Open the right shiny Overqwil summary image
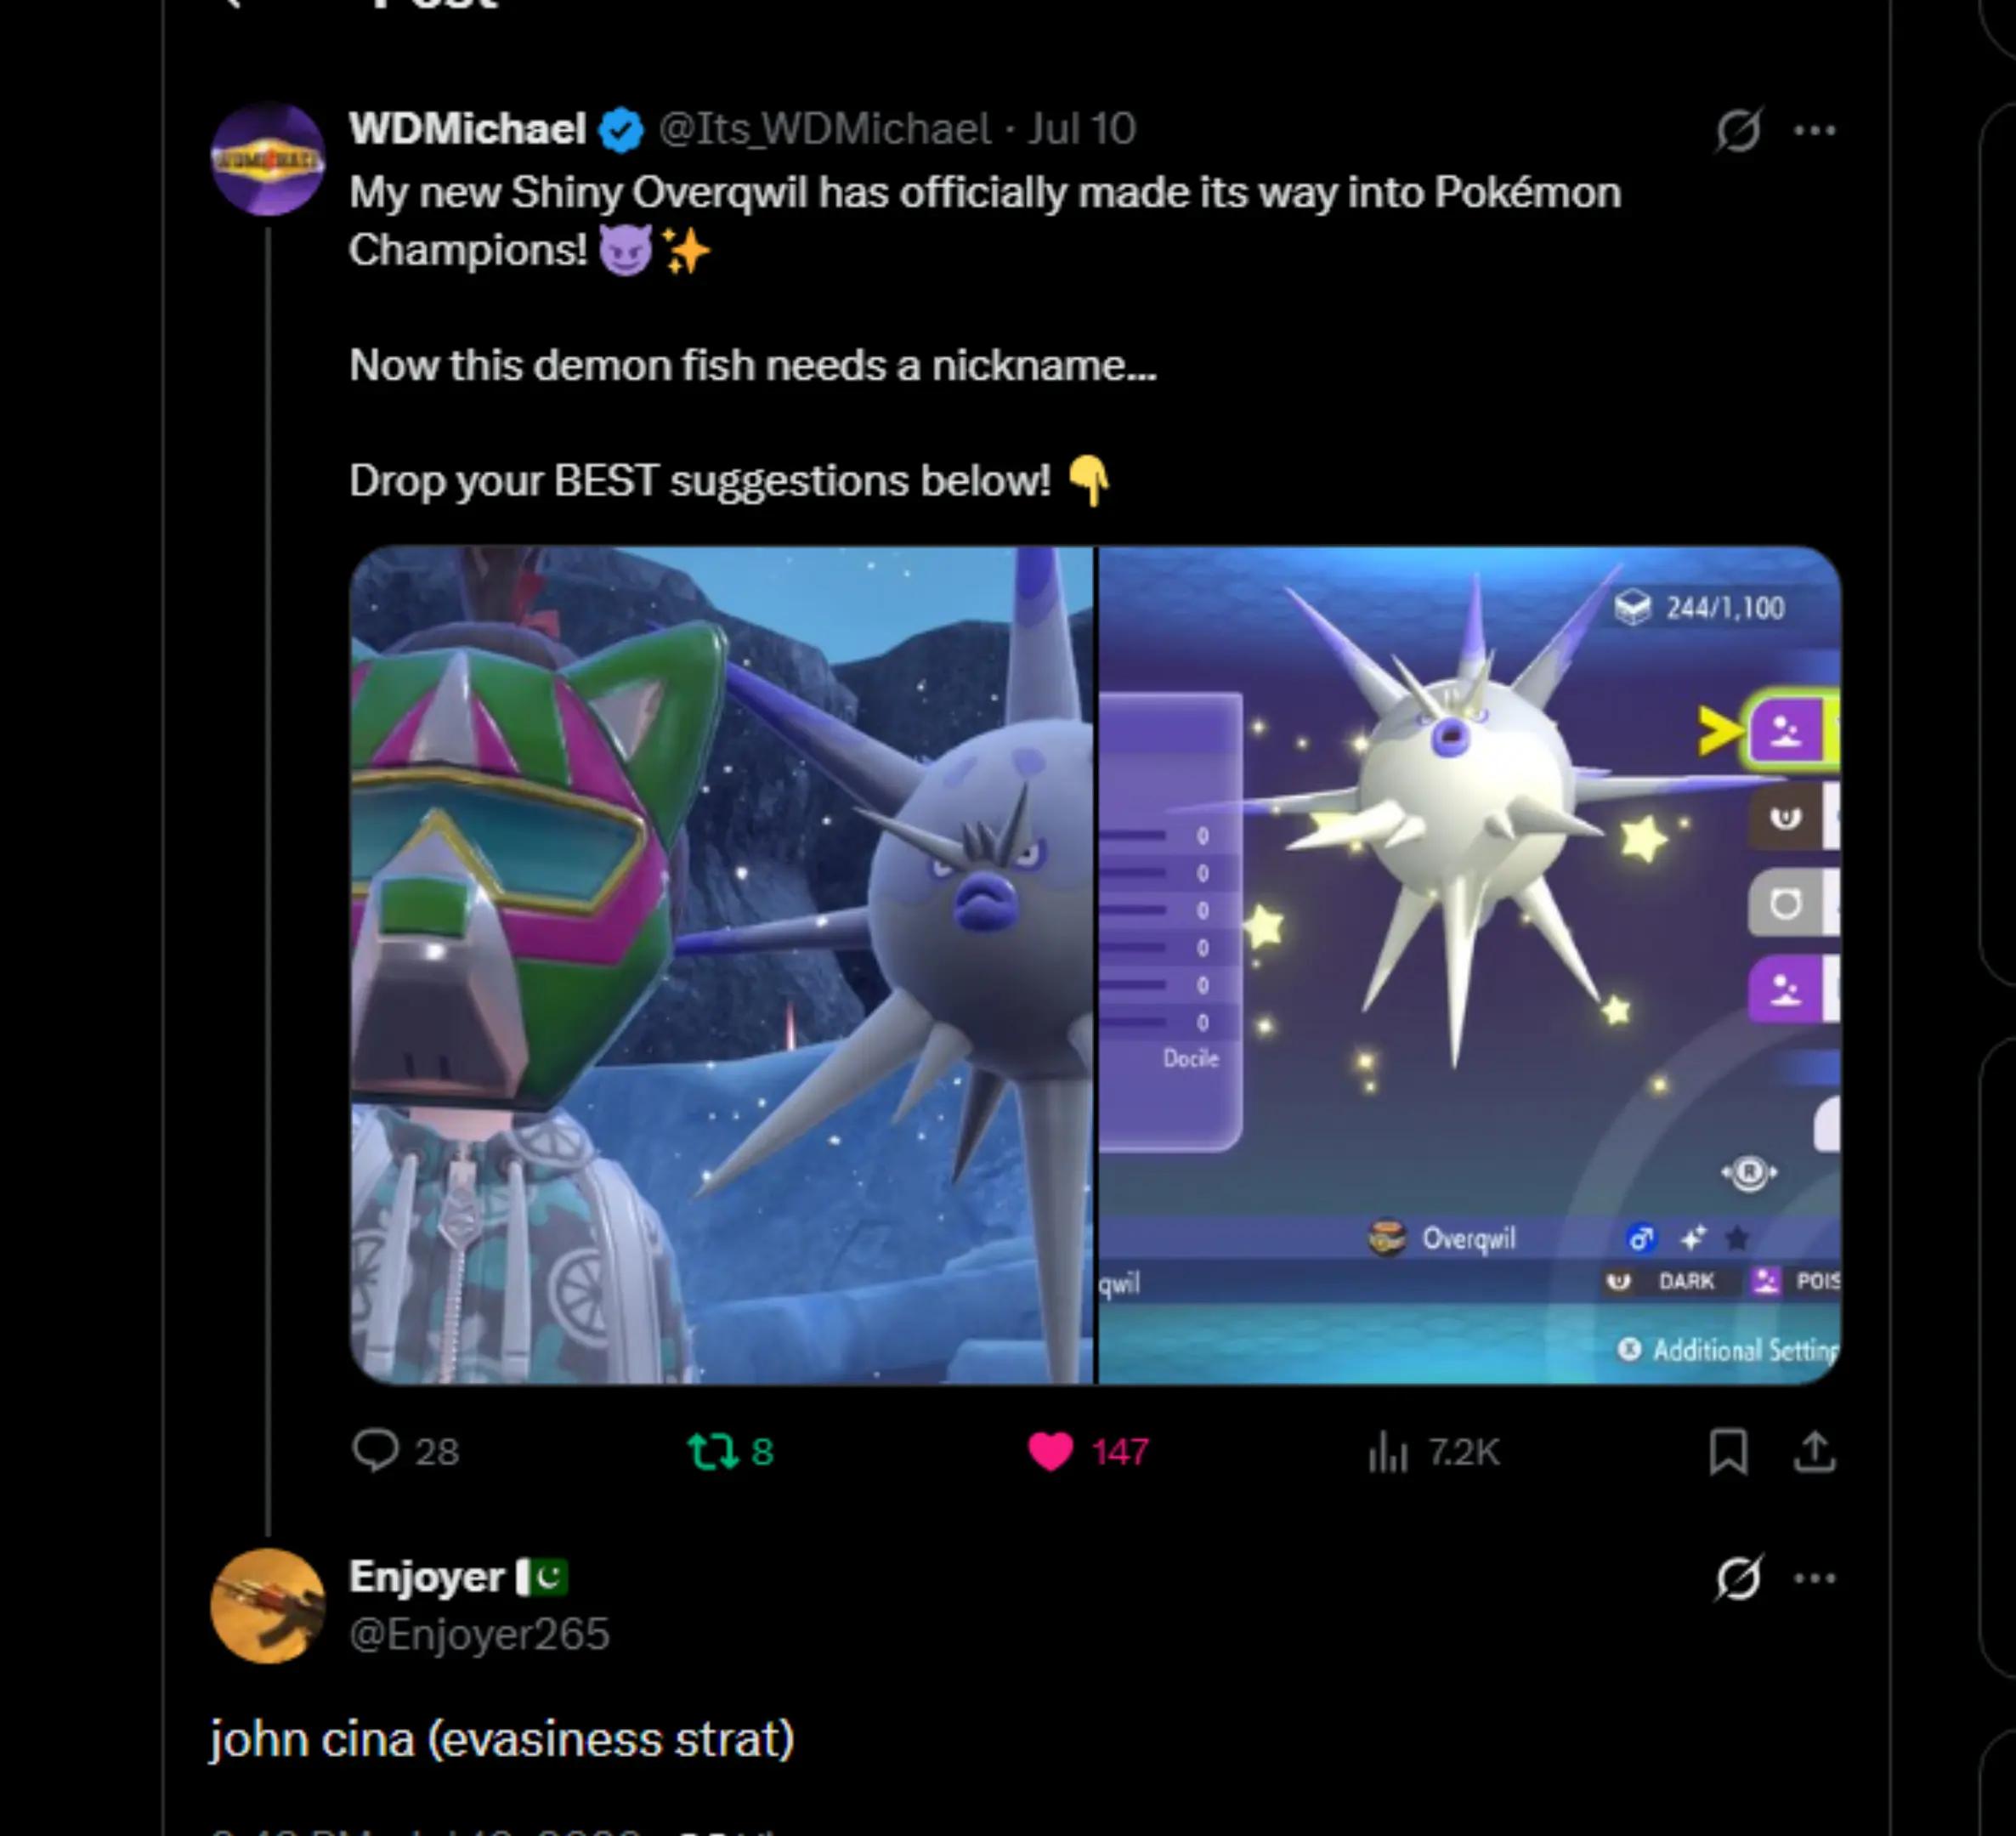 point(1469,965)
